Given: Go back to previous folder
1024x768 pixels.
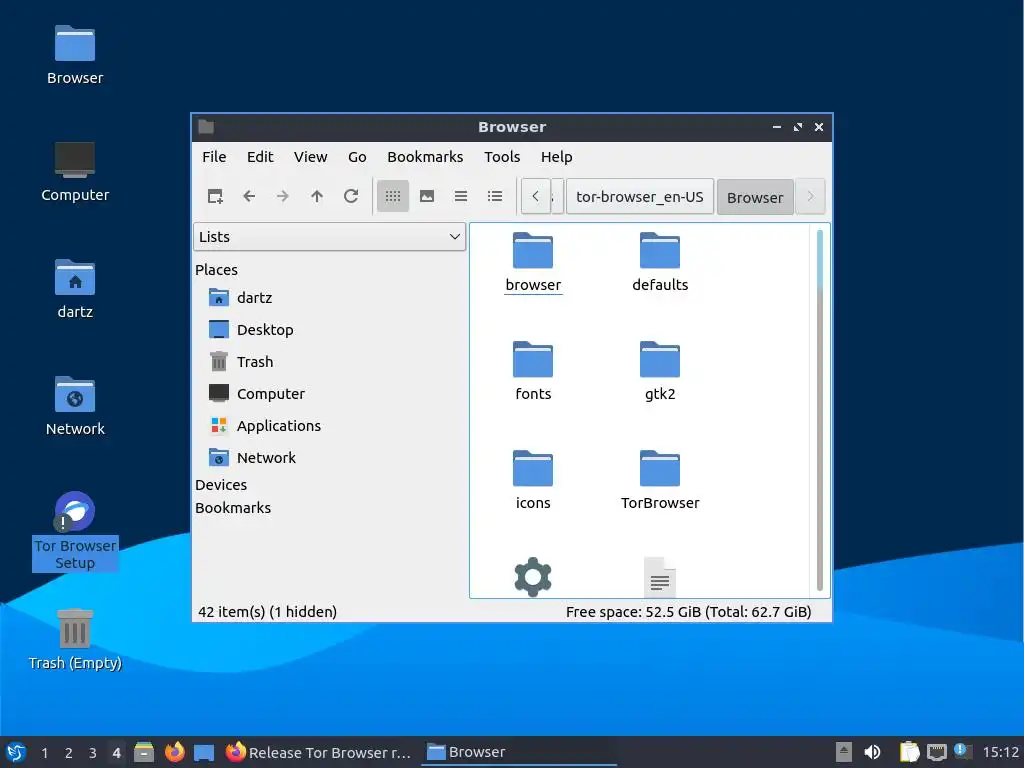Looking at the screenshot, I should pyautogui.click(x=249, y=196).
